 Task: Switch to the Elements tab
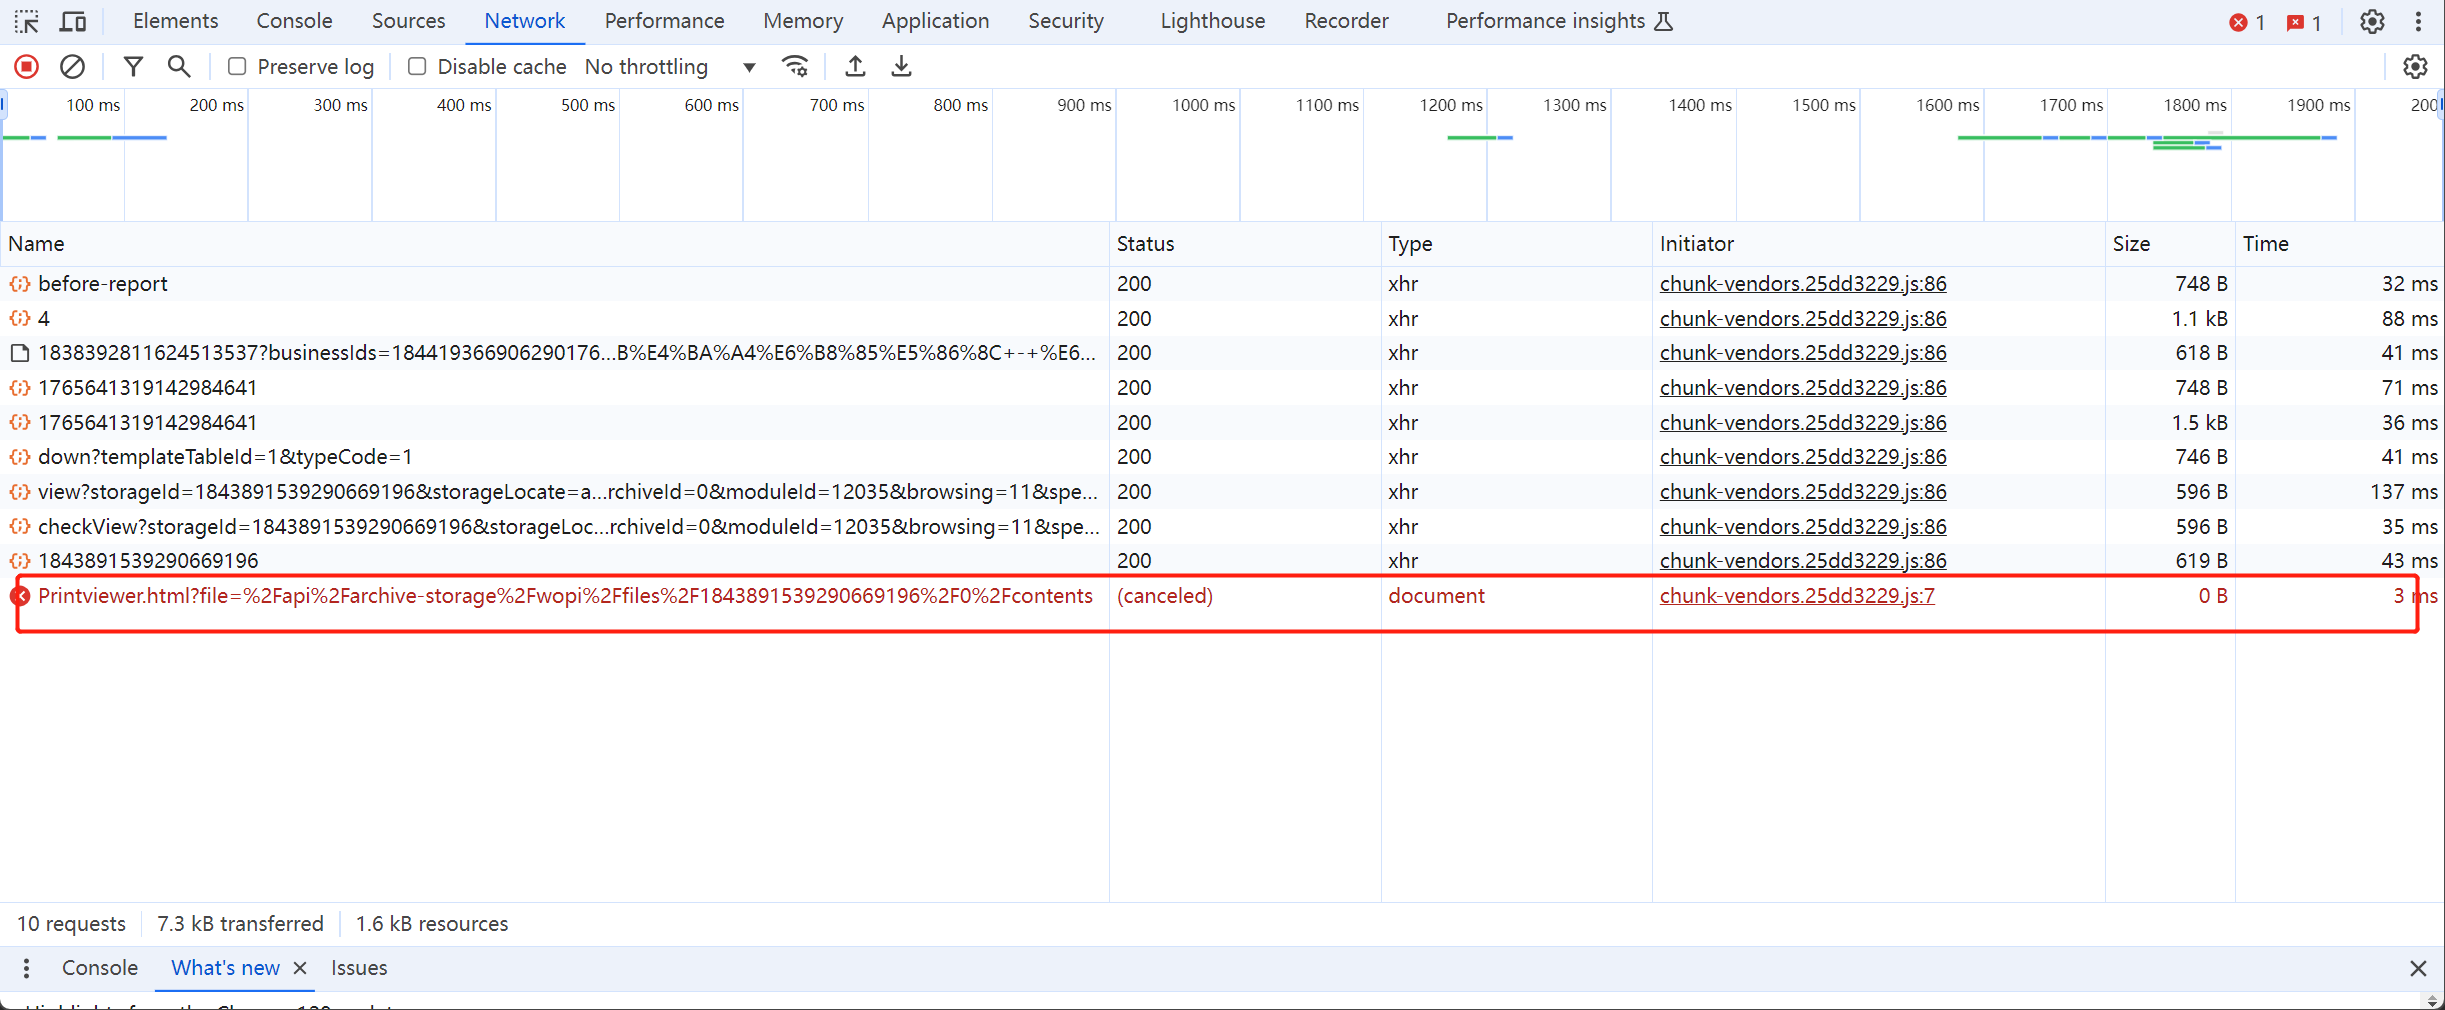[175, 21]
